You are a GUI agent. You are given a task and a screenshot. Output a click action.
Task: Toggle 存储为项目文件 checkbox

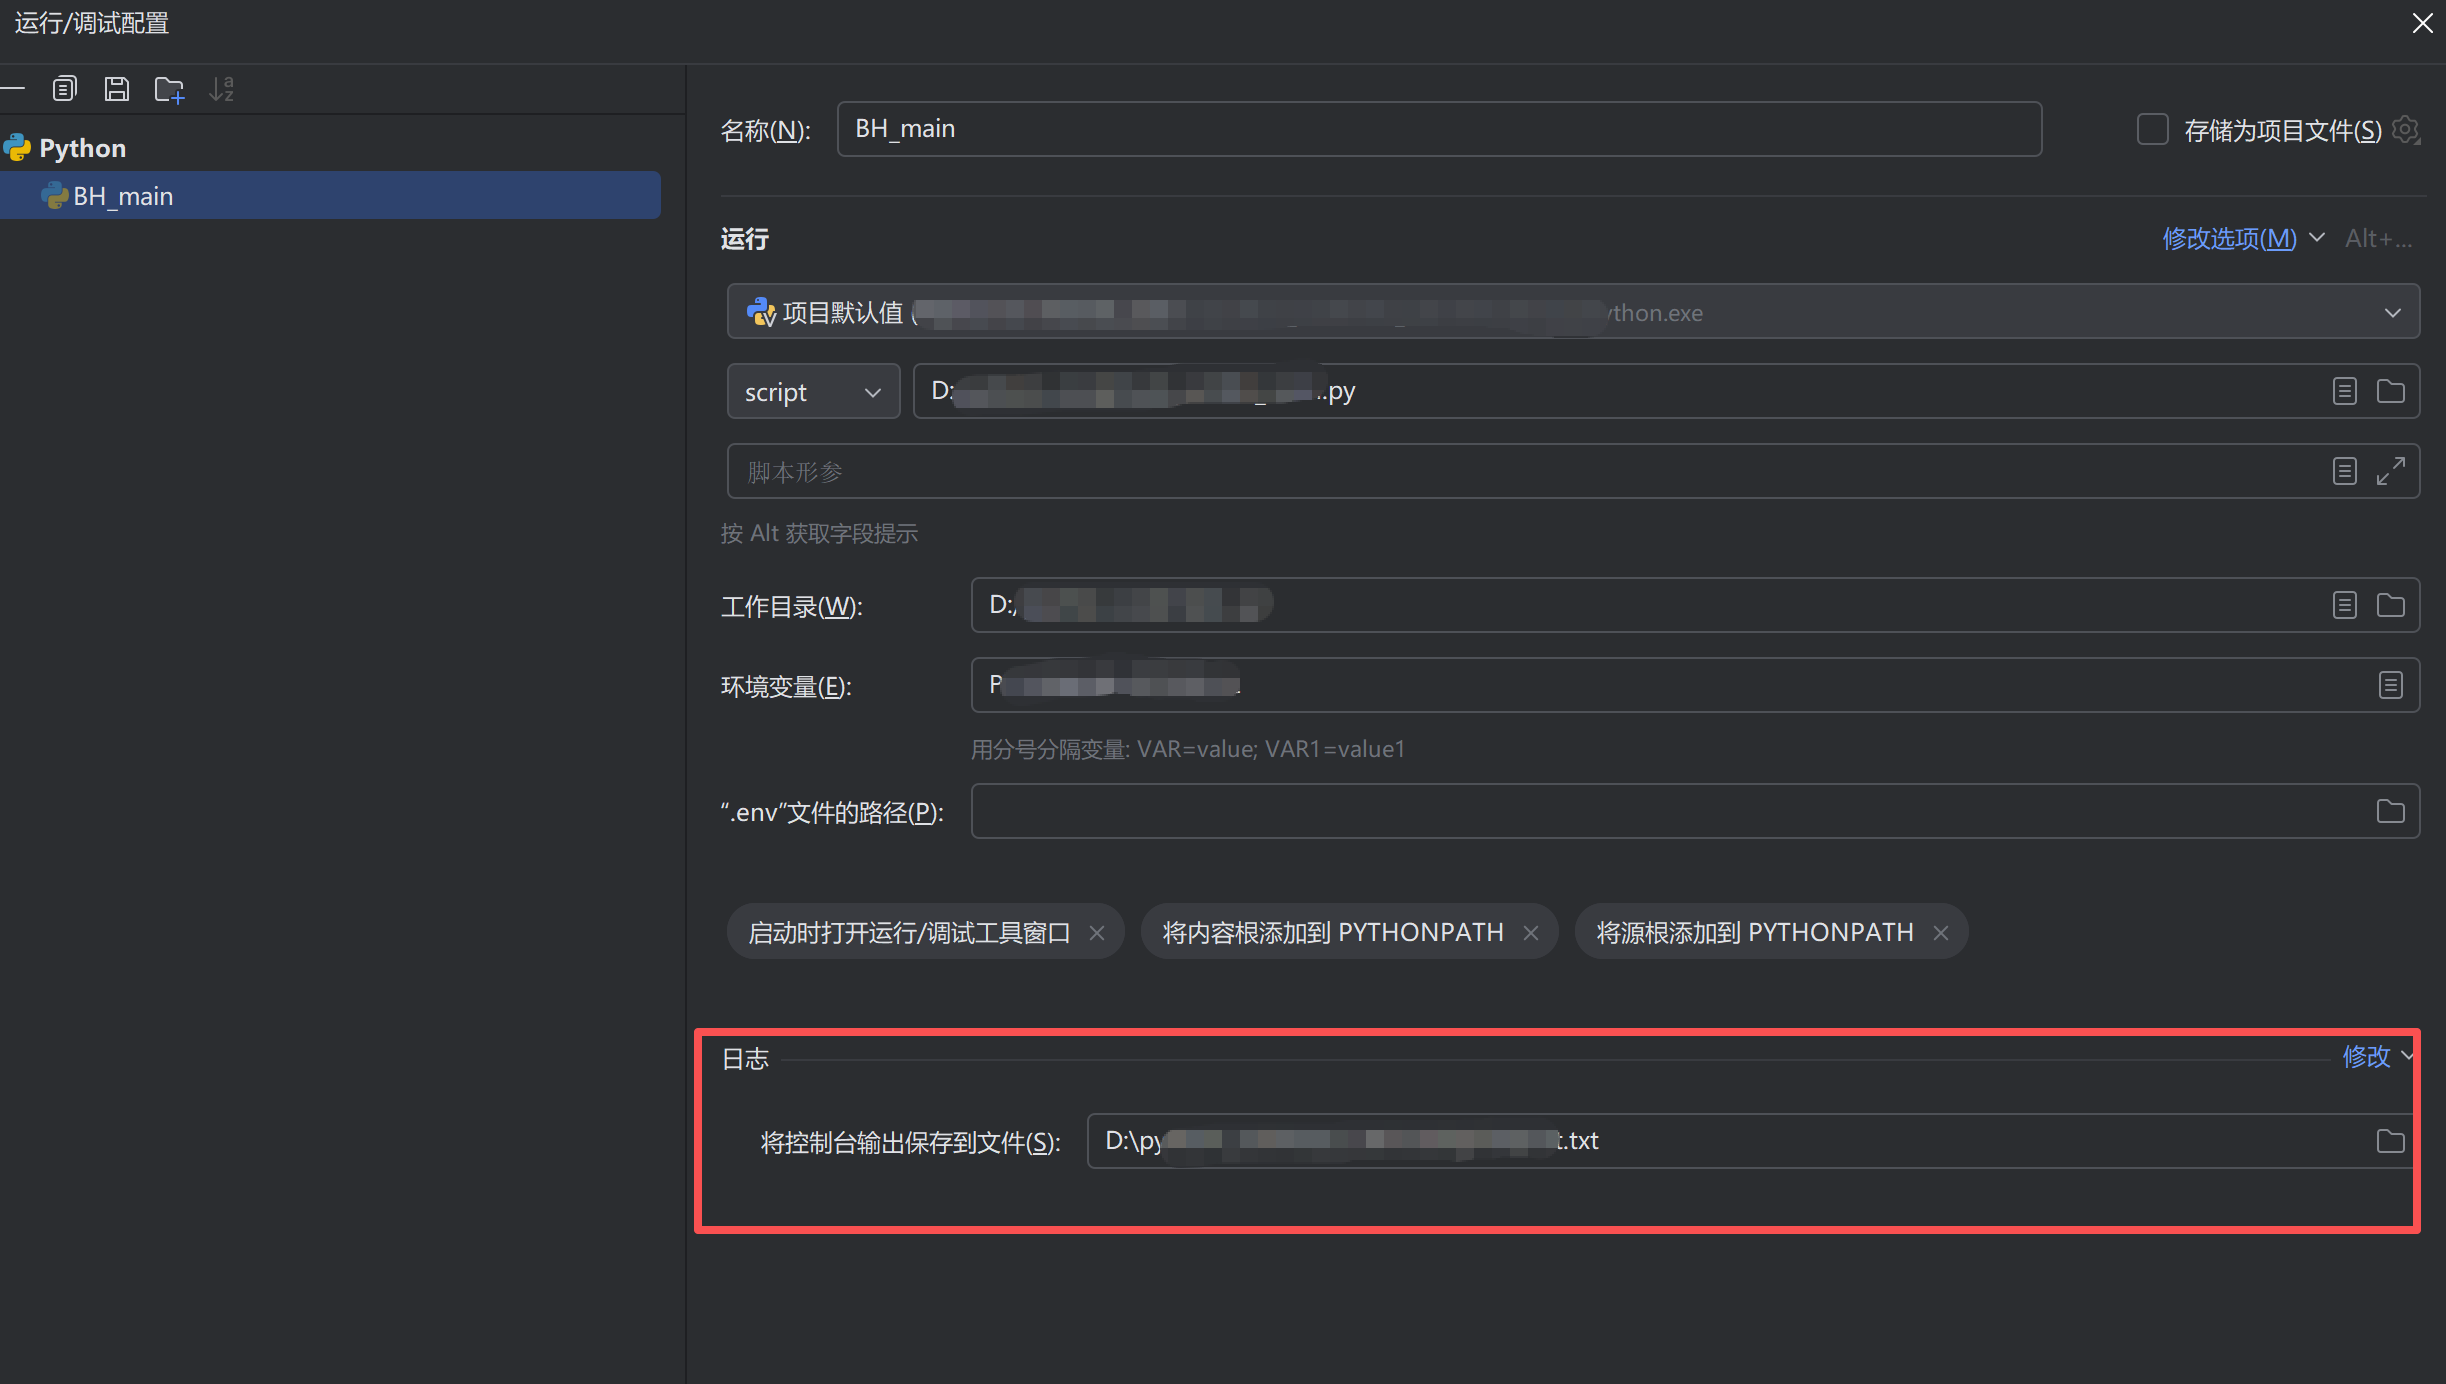[2152, 130]
